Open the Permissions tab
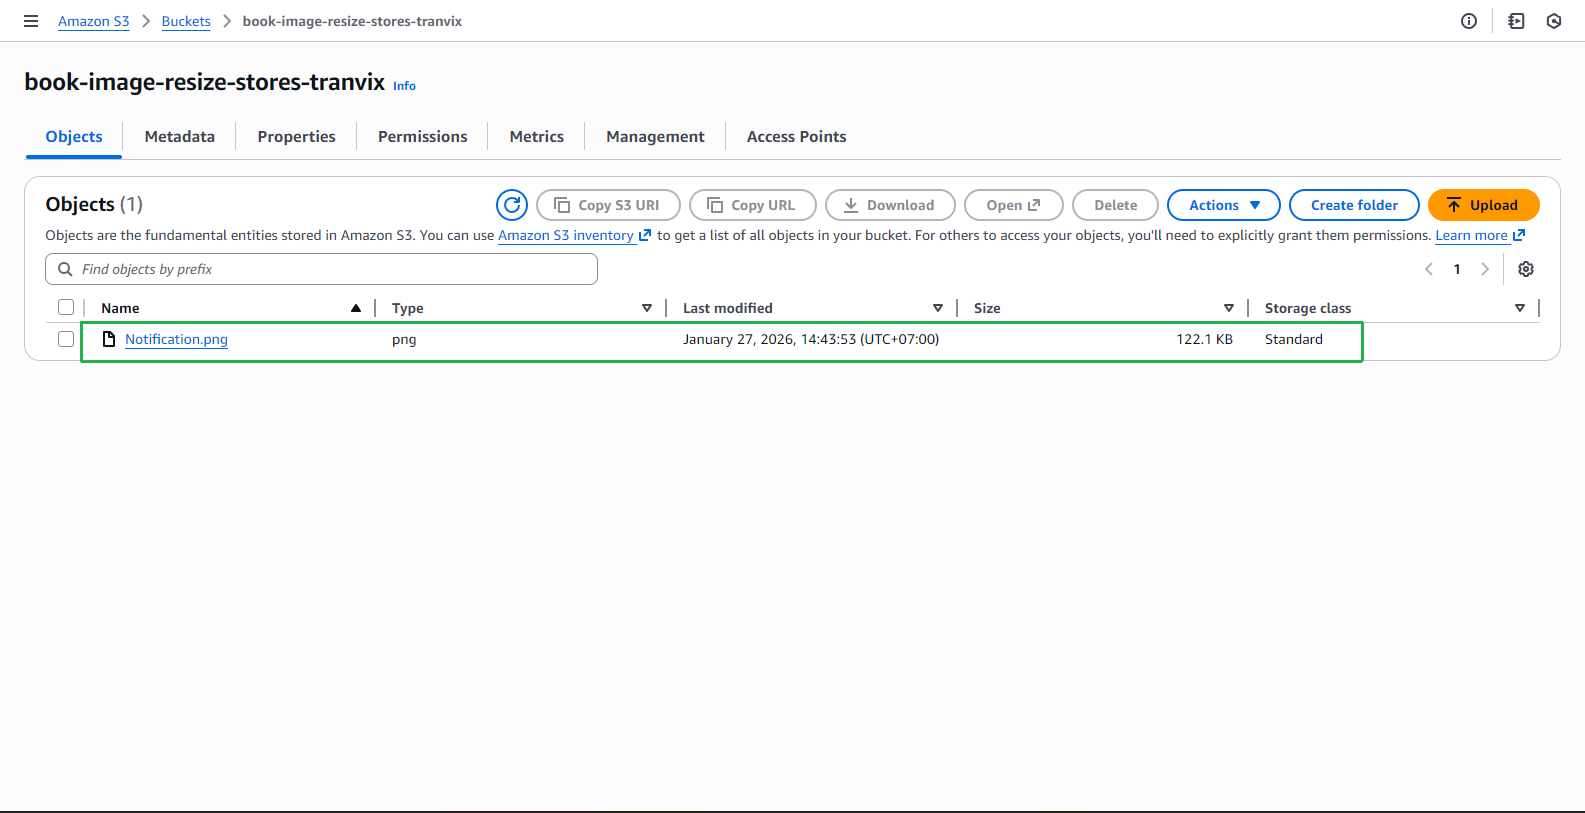 point(423,137)
